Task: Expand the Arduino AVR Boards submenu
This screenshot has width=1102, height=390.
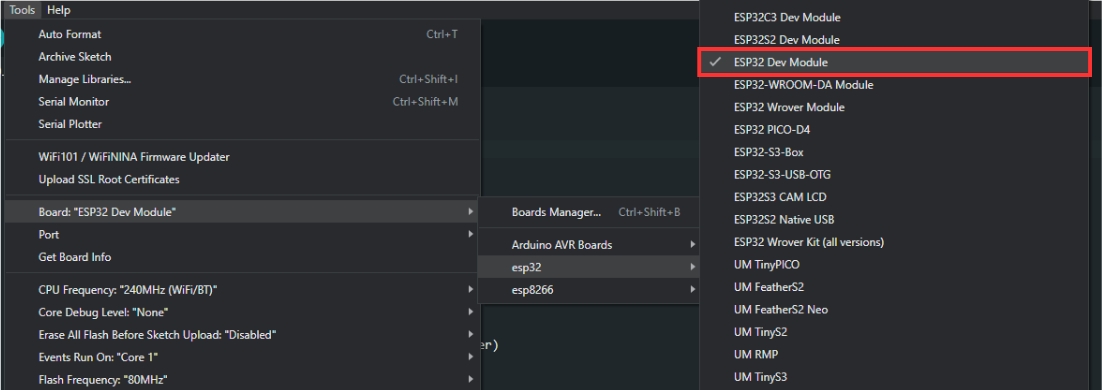Action: (589, 245)
